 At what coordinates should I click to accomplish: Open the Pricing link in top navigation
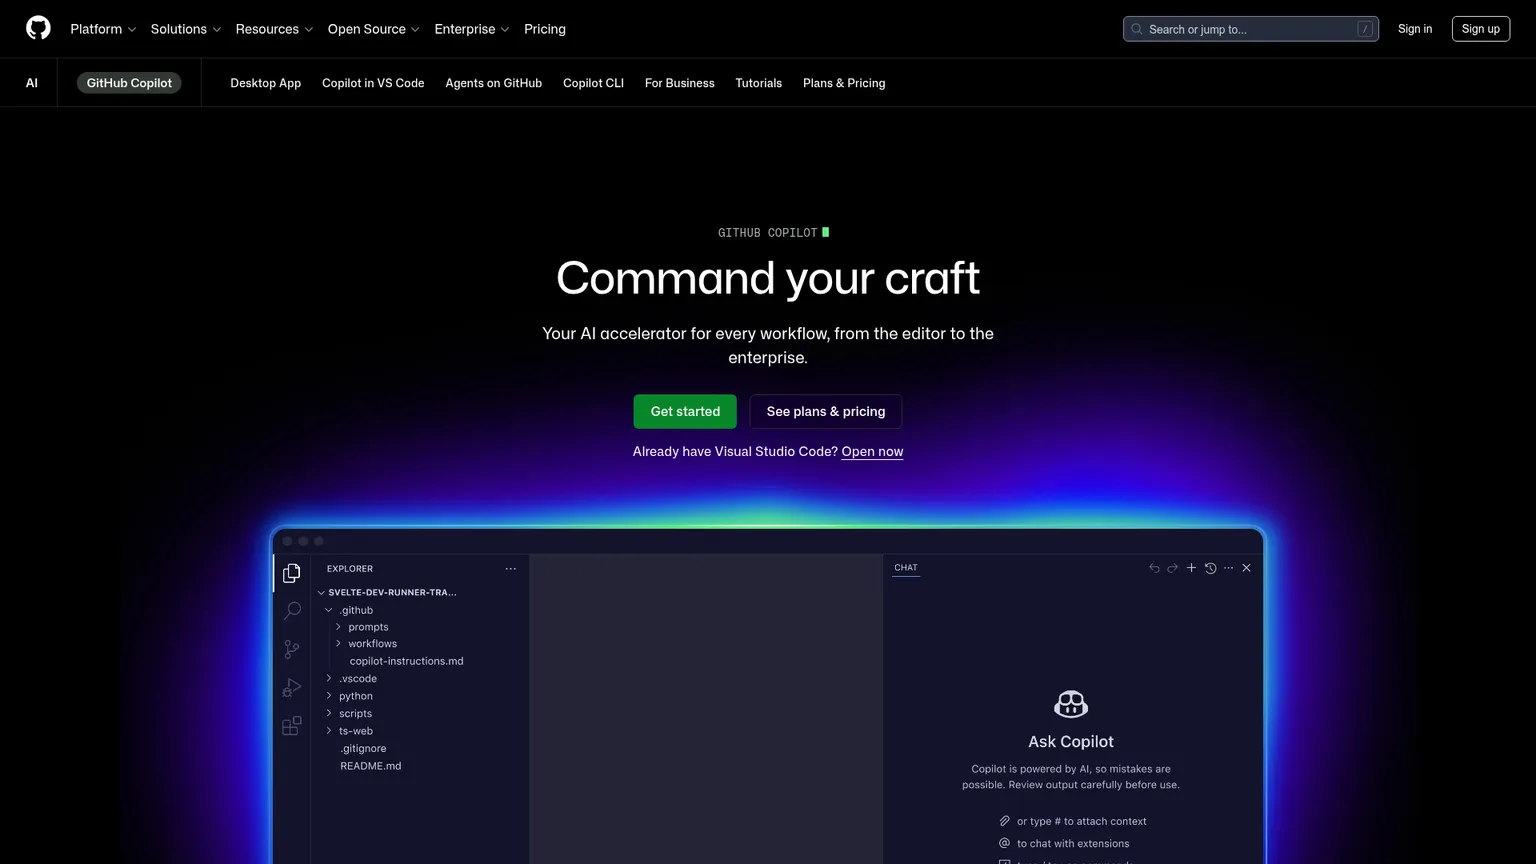tap(545, 29)
